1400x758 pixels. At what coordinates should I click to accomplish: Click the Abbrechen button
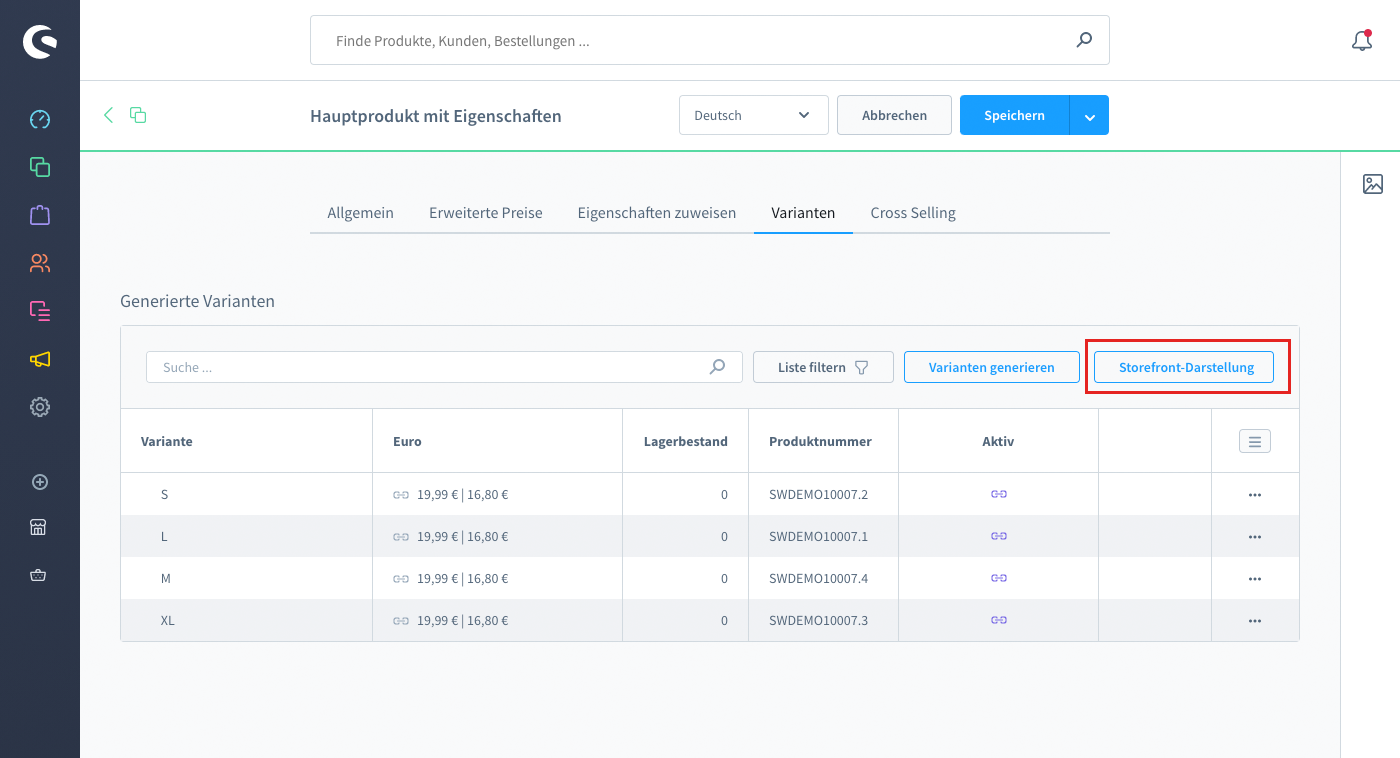(894, 115)
